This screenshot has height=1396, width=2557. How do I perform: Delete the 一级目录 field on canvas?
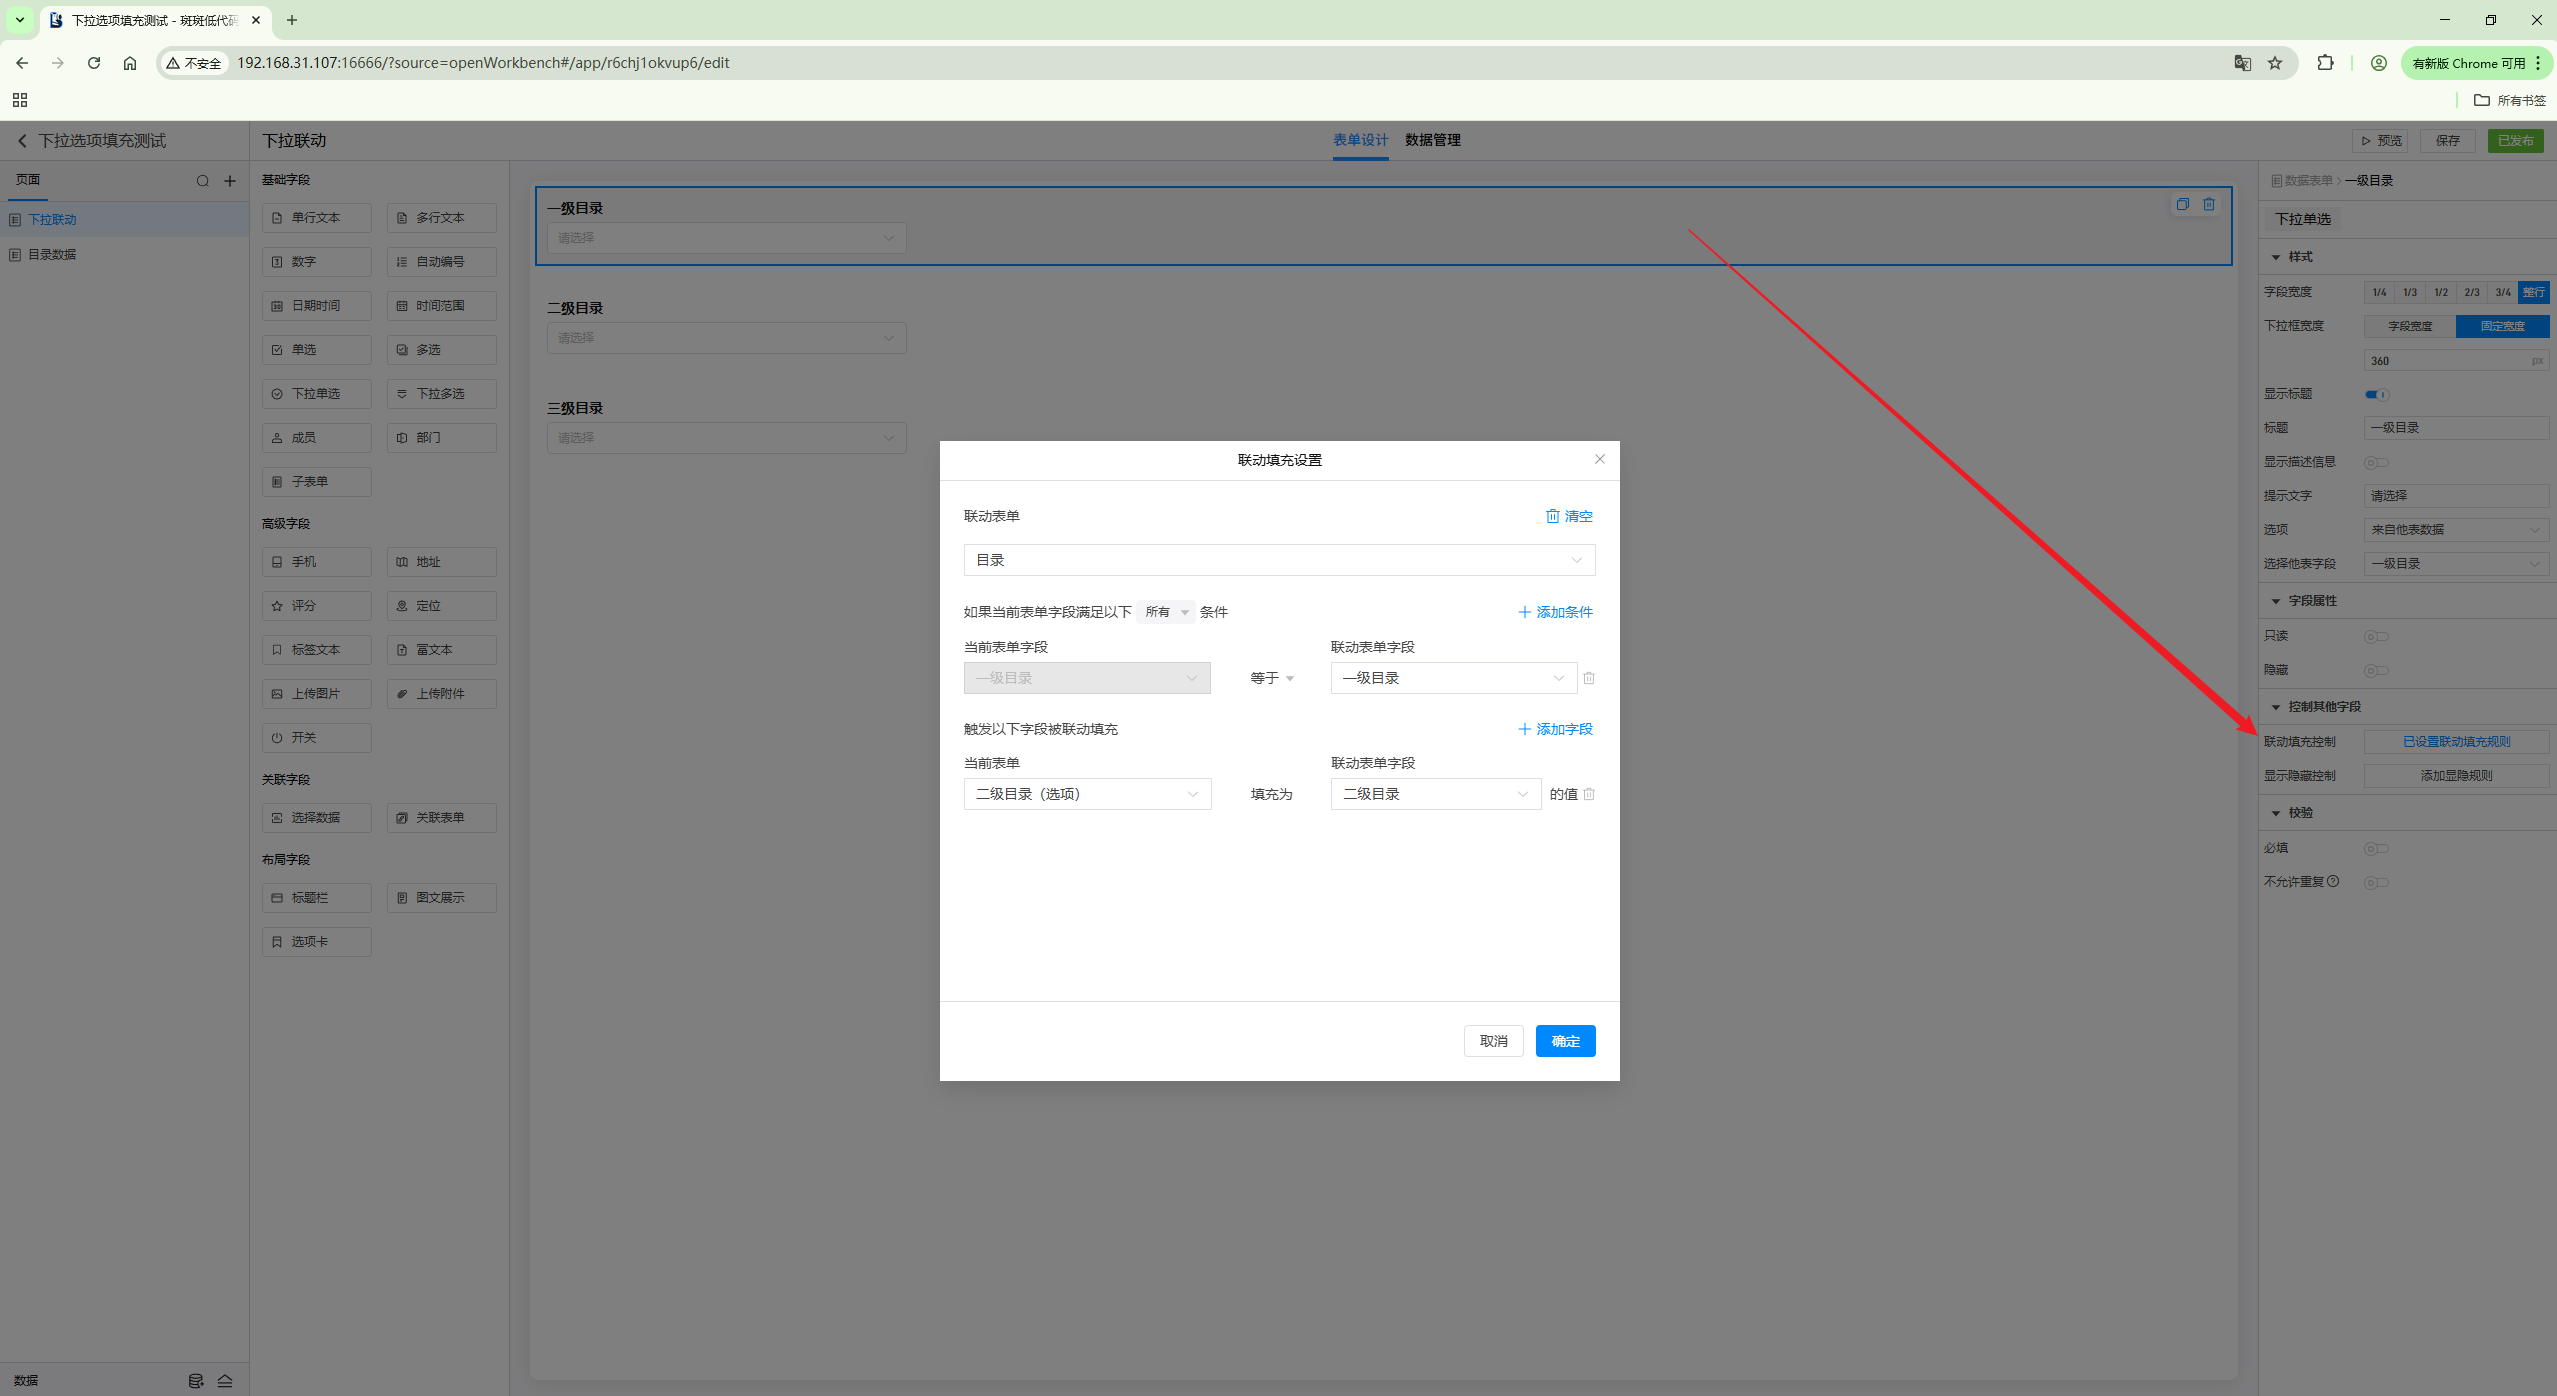click(2209, 204)
